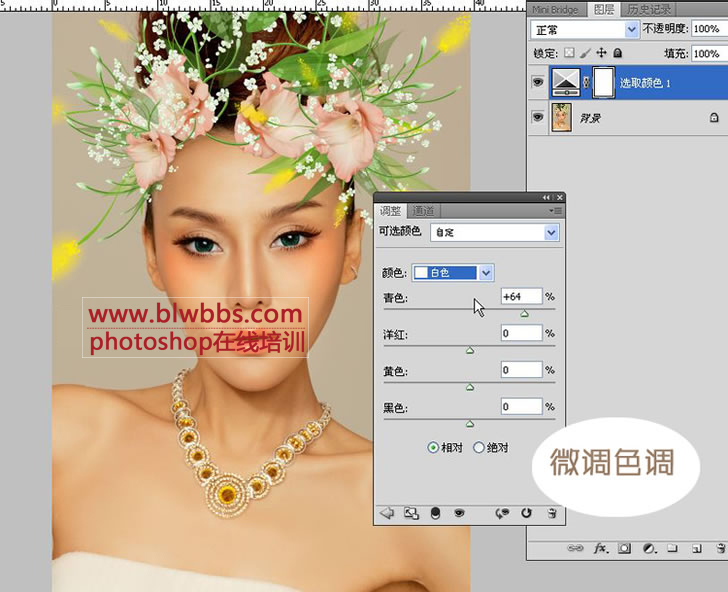Click the view previous state icon
Viewport: 728px width, 592px height.
point(502,513)
